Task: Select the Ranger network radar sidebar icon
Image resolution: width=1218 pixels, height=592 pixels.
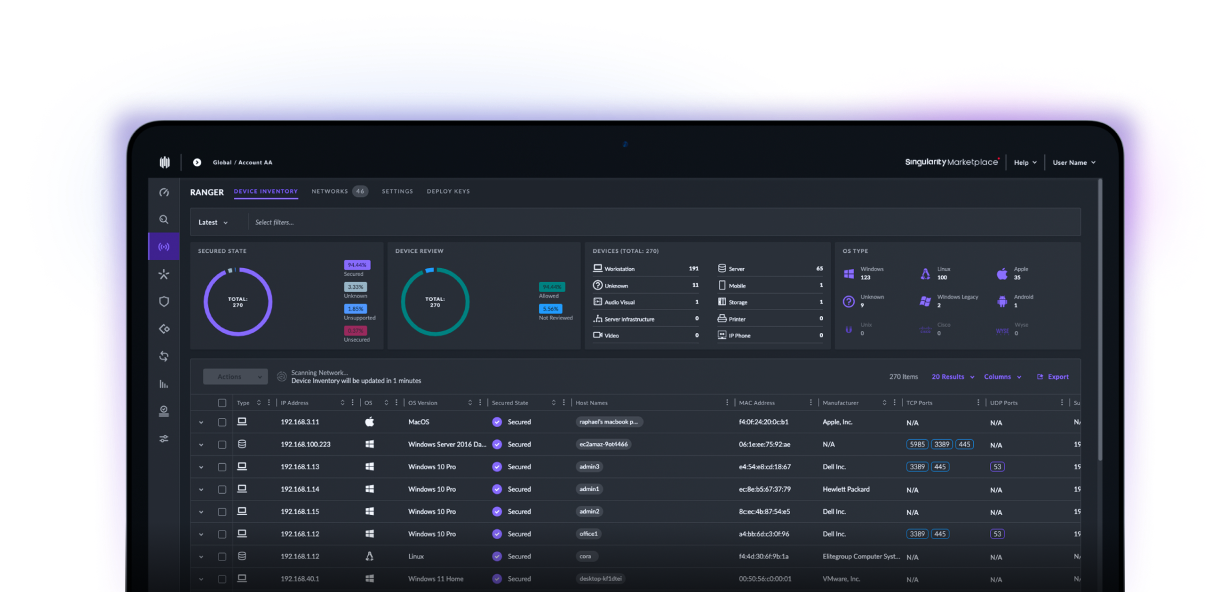Action: 164,246
